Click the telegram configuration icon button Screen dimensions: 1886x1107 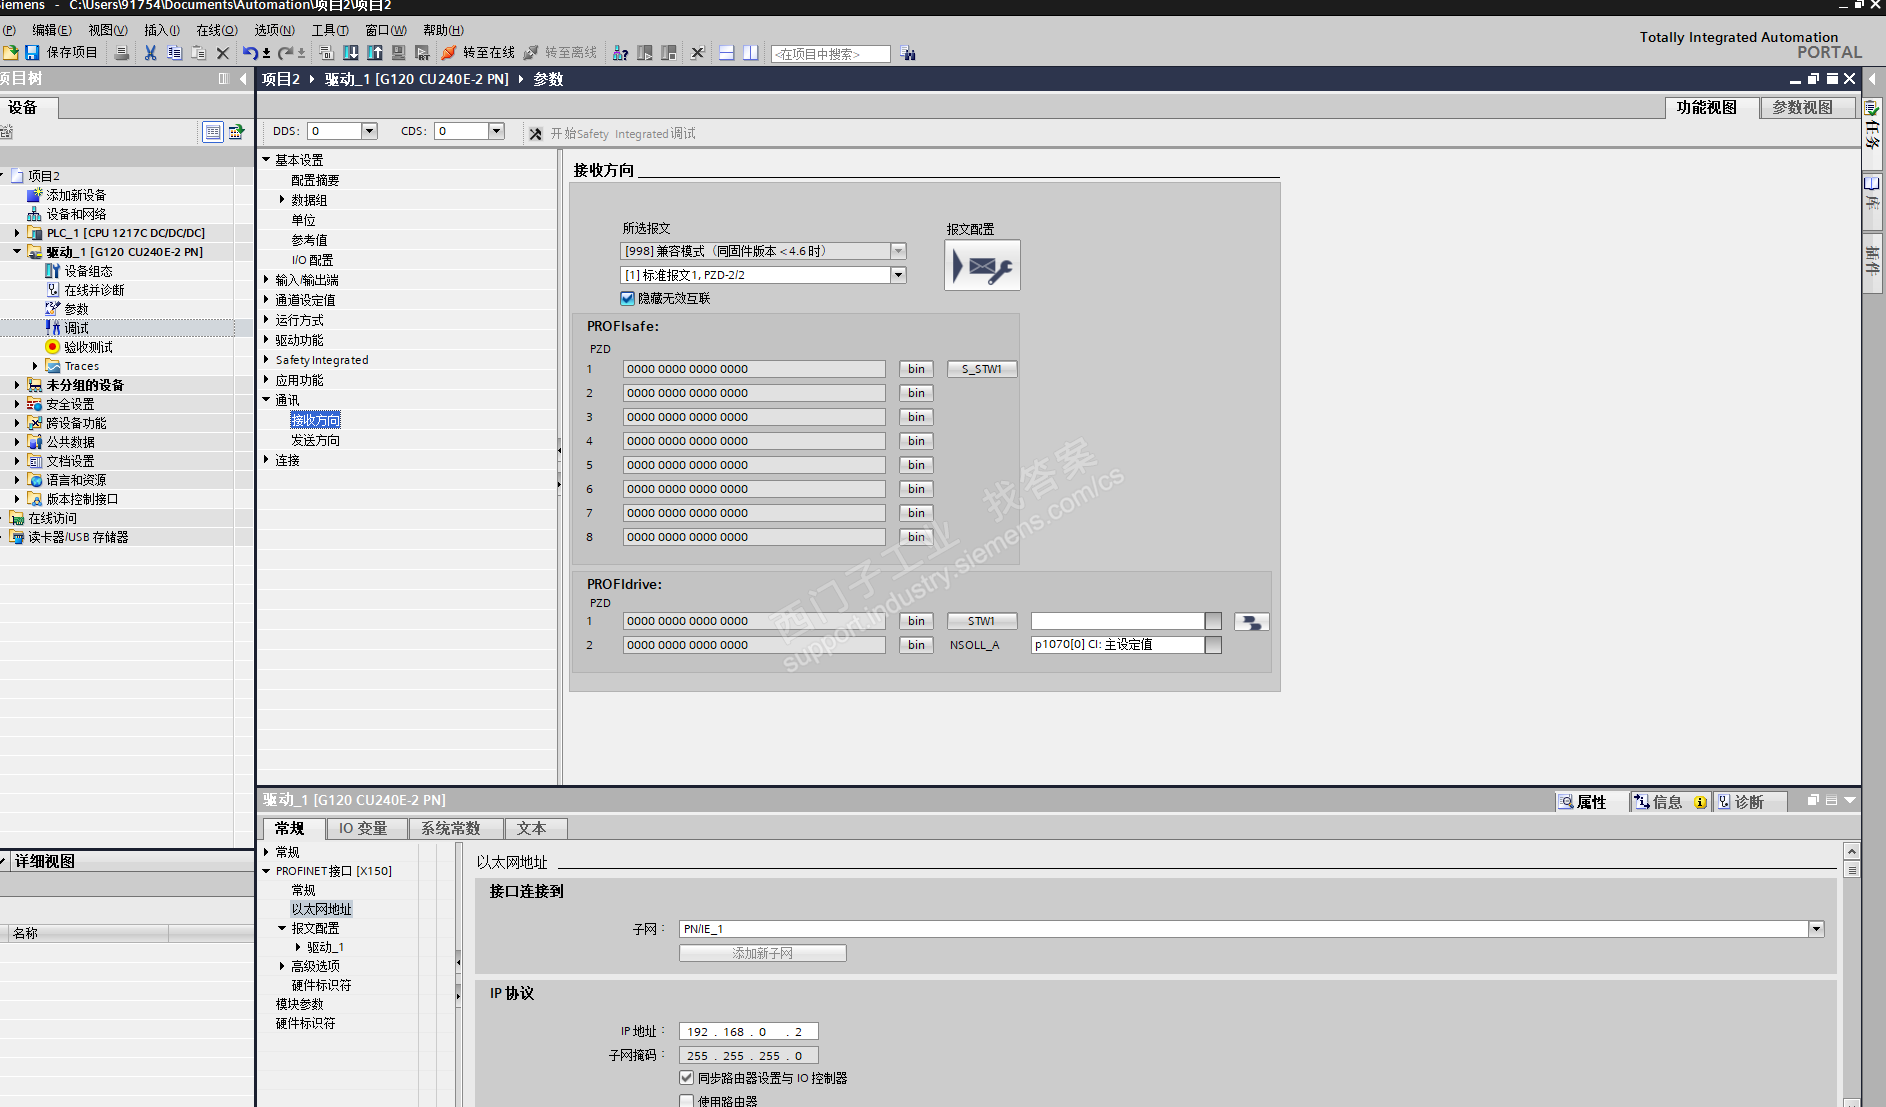tap(982, 265)
